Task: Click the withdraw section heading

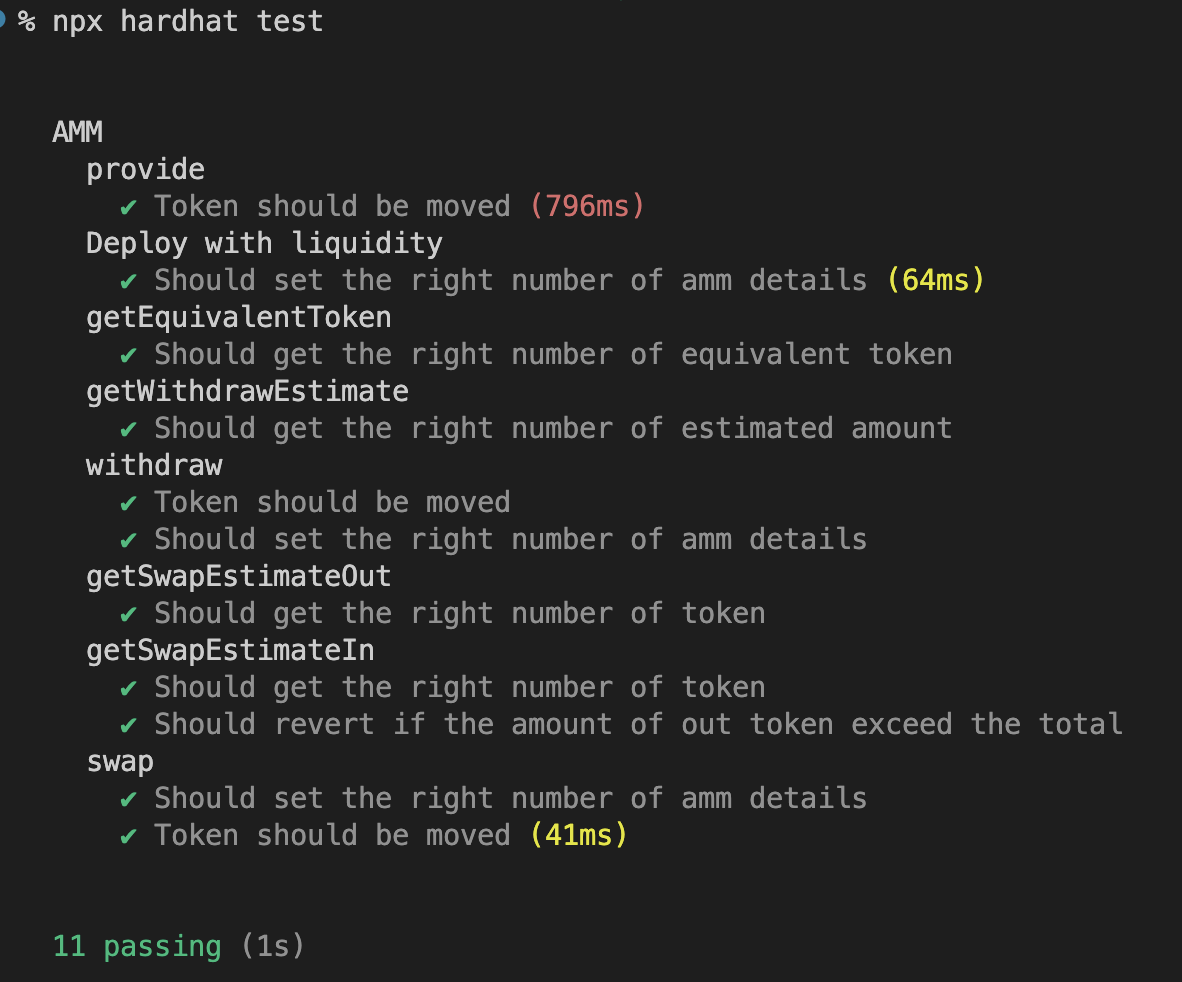Action: 154,465
